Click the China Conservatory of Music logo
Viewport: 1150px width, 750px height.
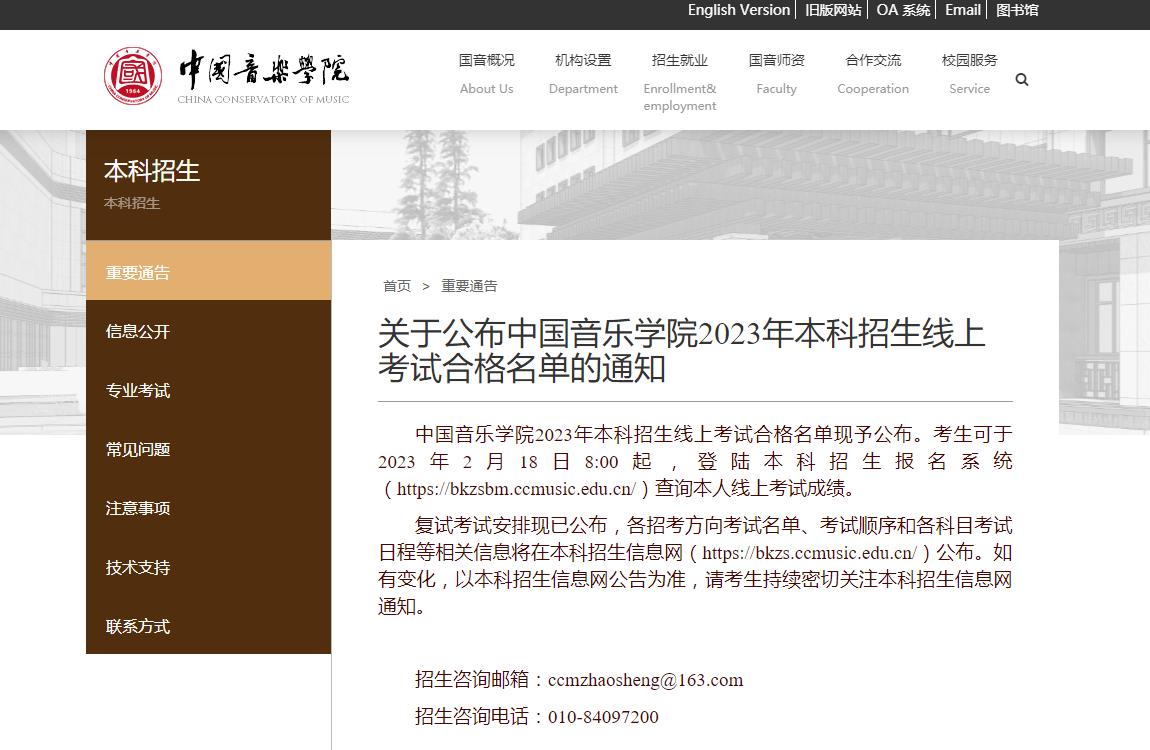(227, 76)
